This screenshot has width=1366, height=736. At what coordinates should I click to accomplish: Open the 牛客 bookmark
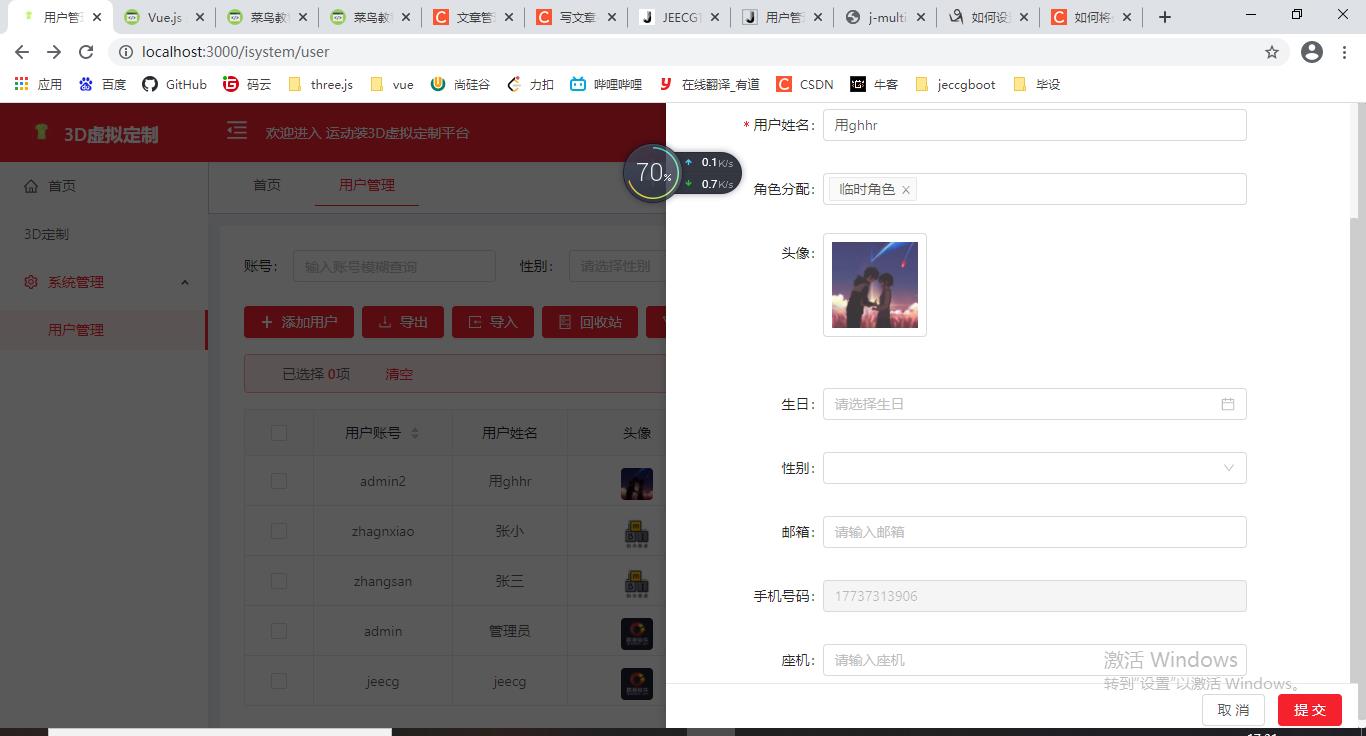pyautogui.click(x=874, y=84)
